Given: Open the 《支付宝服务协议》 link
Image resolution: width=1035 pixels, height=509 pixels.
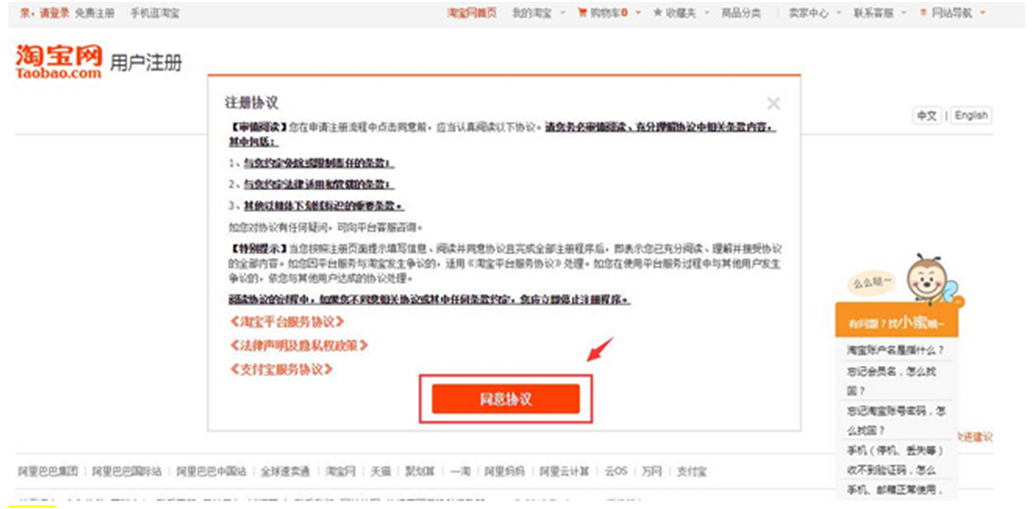Looking at the screenshot, I should (280, 369).
